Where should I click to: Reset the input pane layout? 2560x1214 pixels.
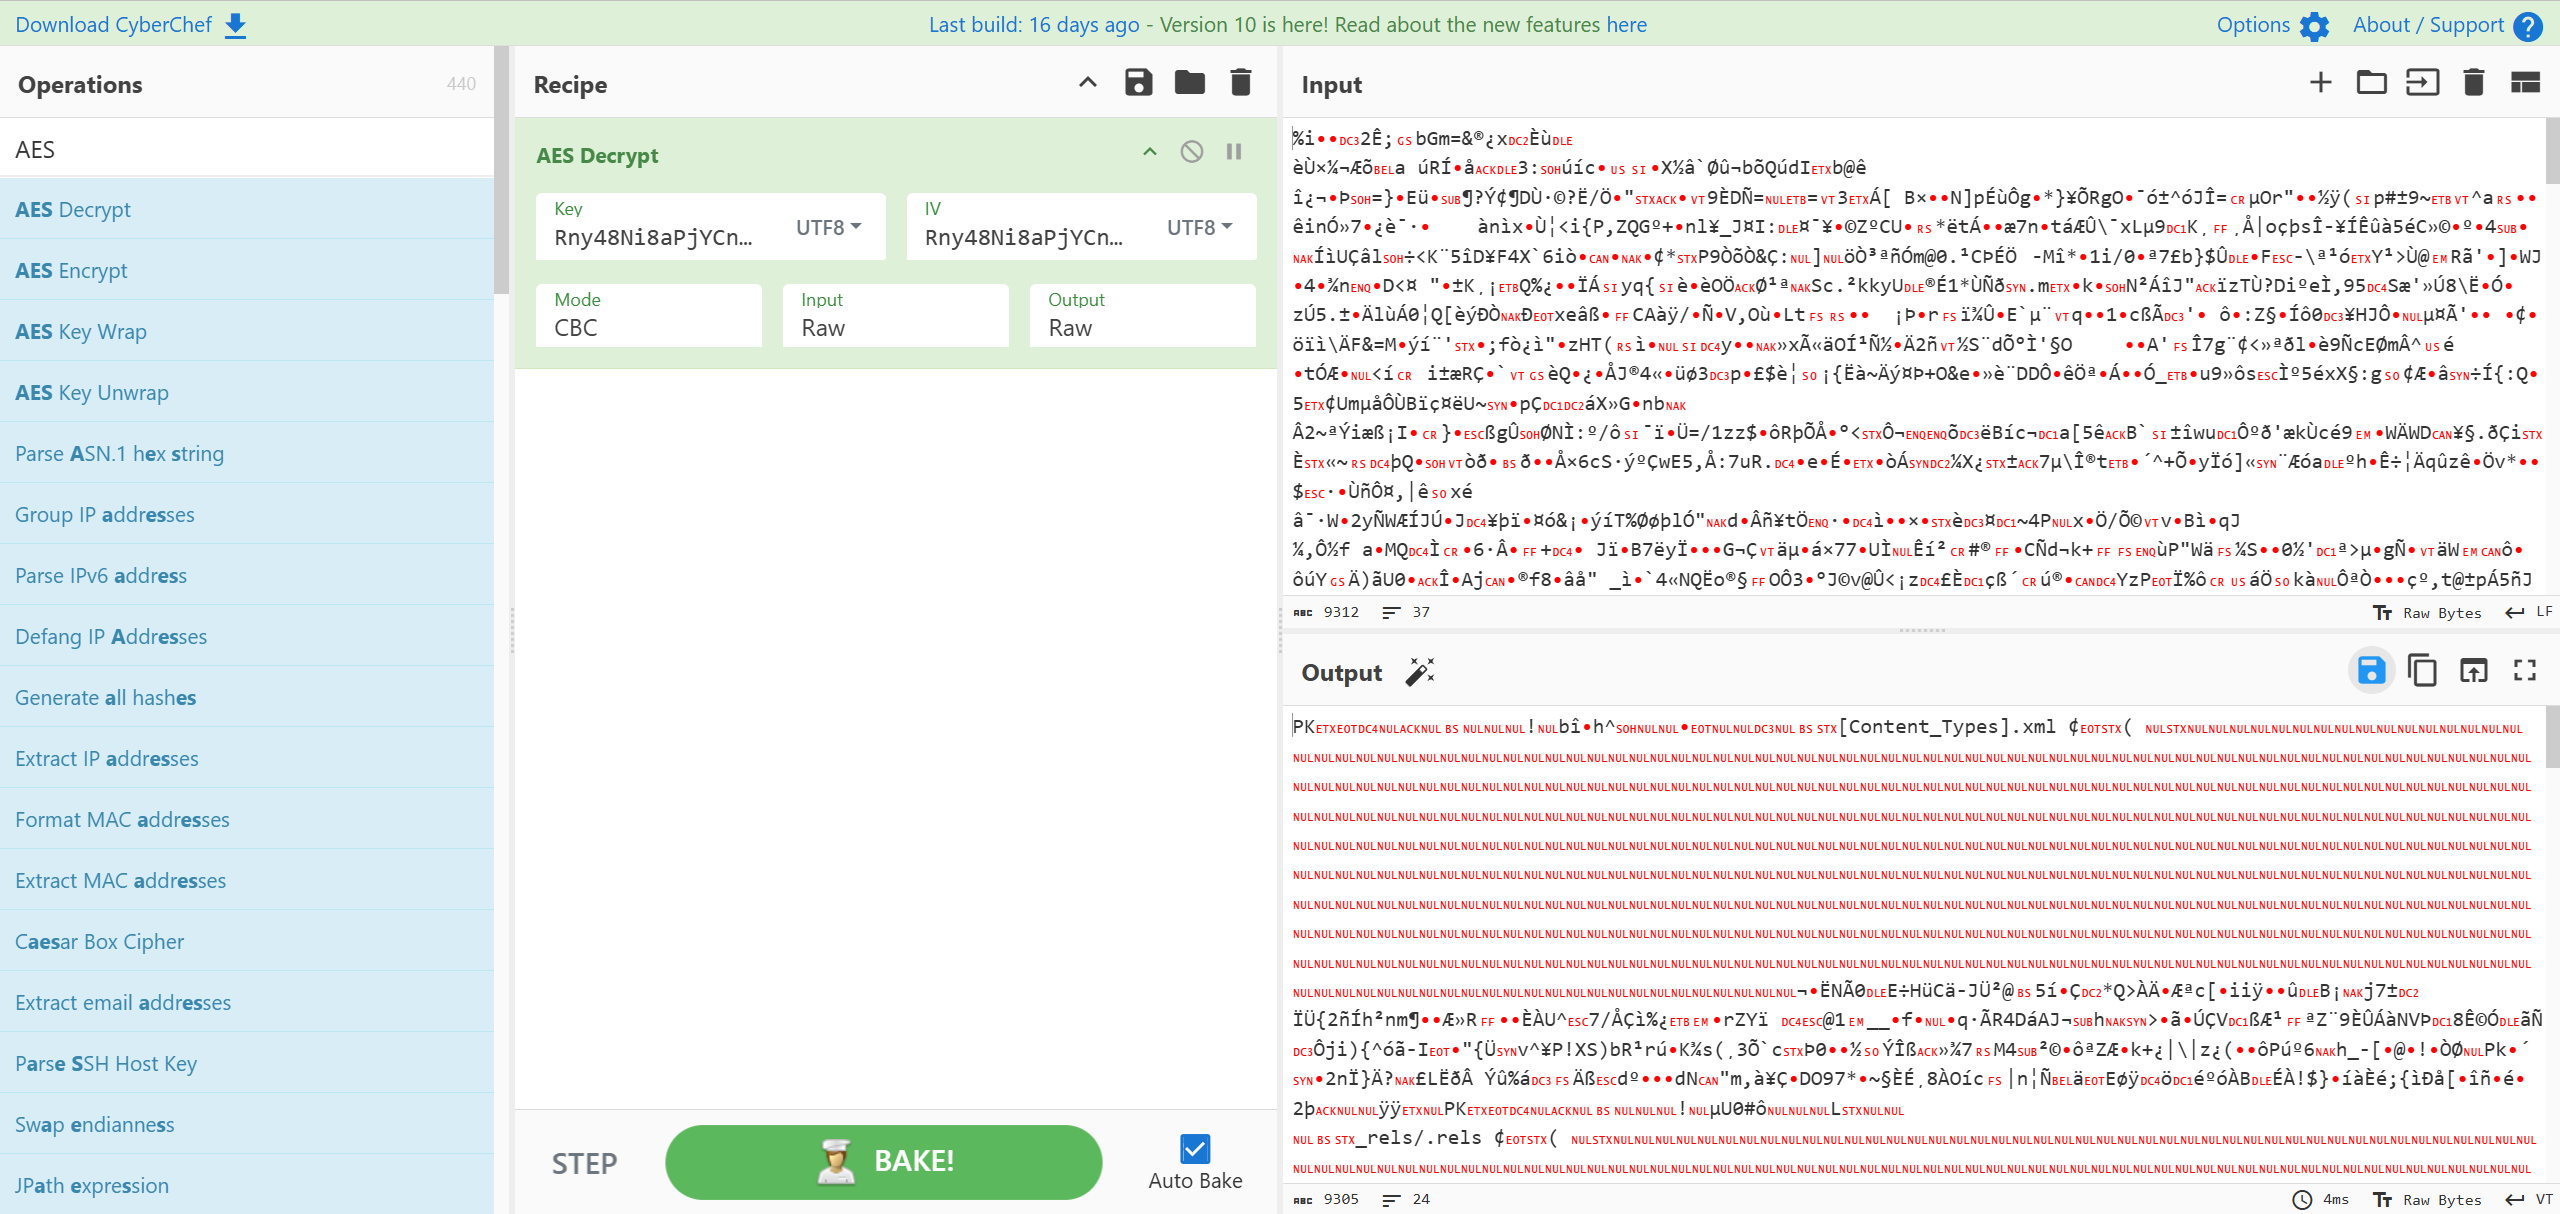[x=2525, y=83]
